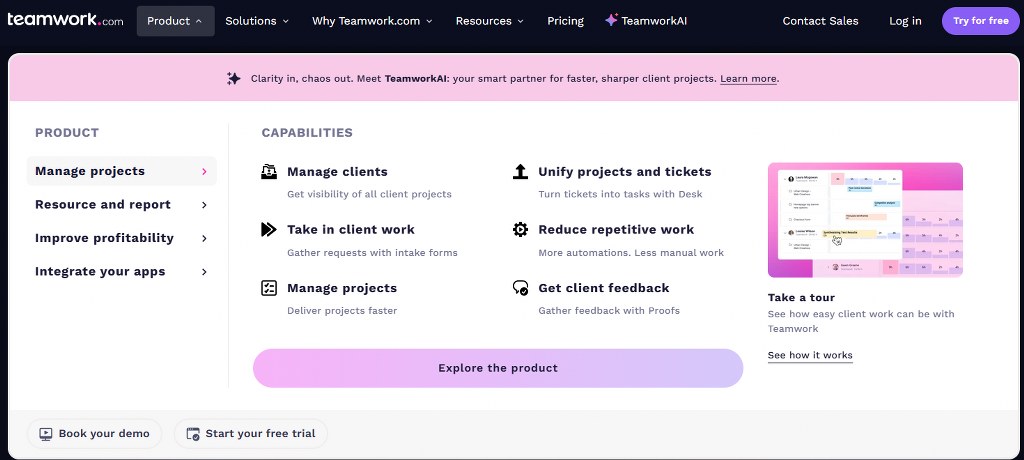Viewport: 1024px width, 460px height.
Task: Expand the Integrate your apps submenu arrow
Action: (x=204, y=271)
